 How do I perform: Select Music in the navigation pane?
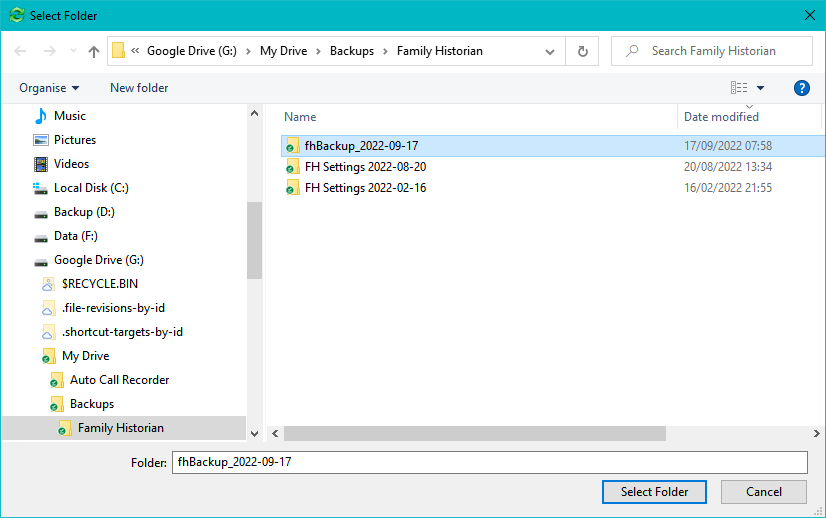coord(70,116)
